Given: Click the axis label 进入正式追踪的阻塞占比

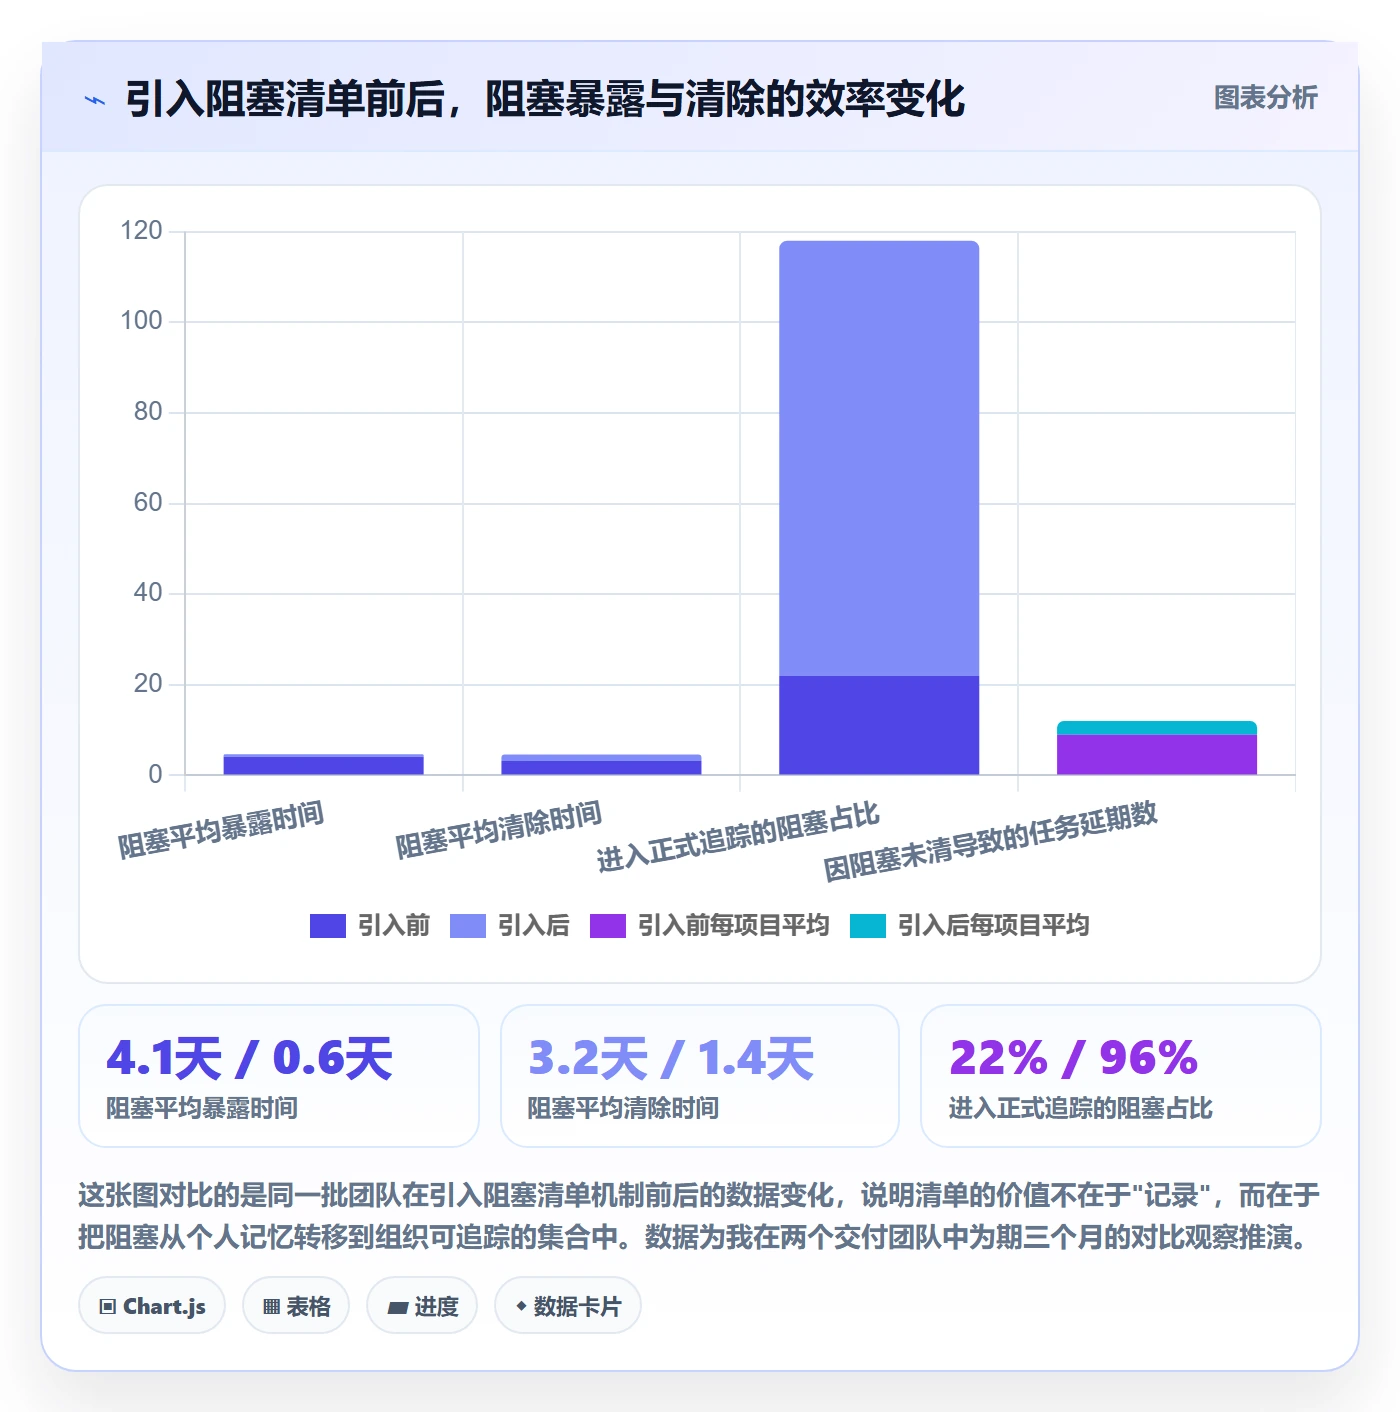Looking at the screenshot, I should pyautogui.click(x=738, y=836).
